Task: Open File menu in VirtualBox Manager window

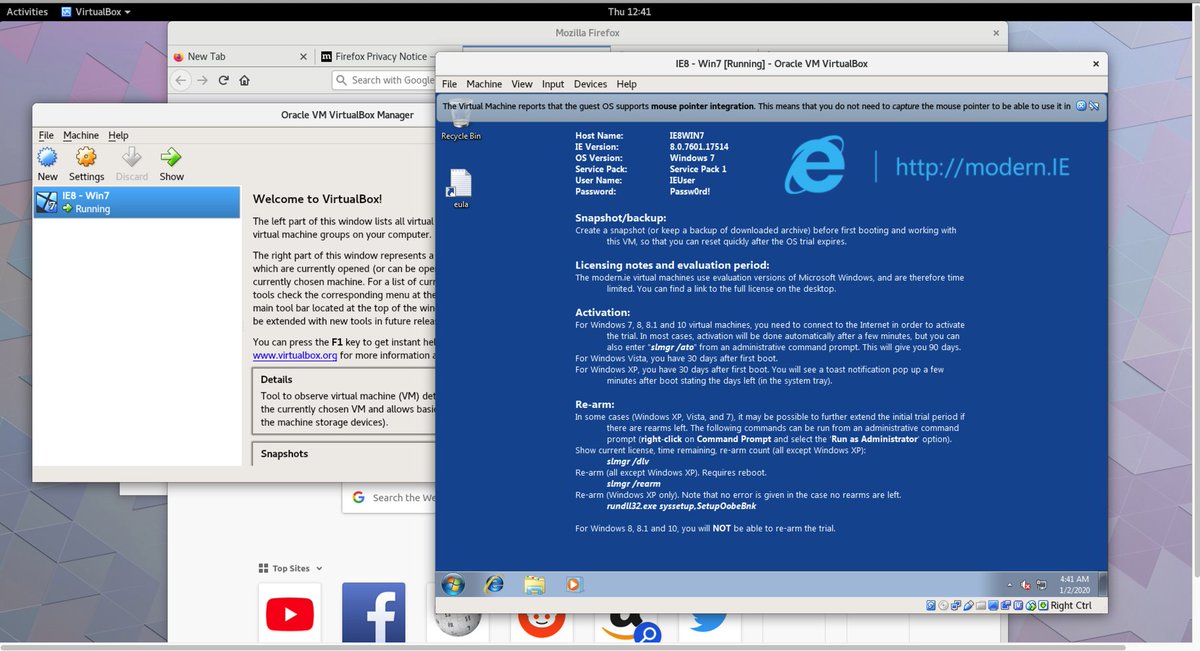Action: click(46, 135)
